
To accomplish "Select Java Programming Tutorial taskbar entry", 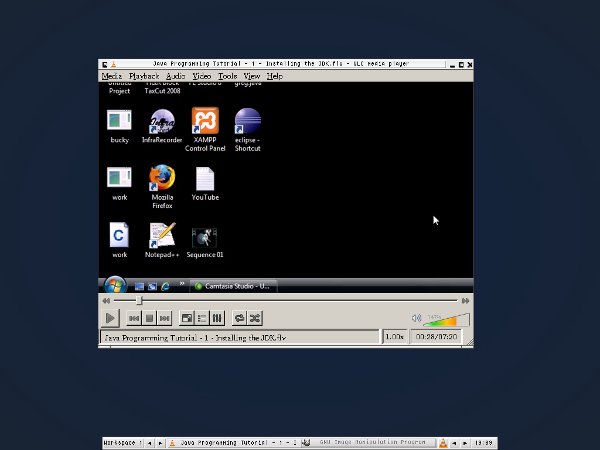I will [233, 443].
